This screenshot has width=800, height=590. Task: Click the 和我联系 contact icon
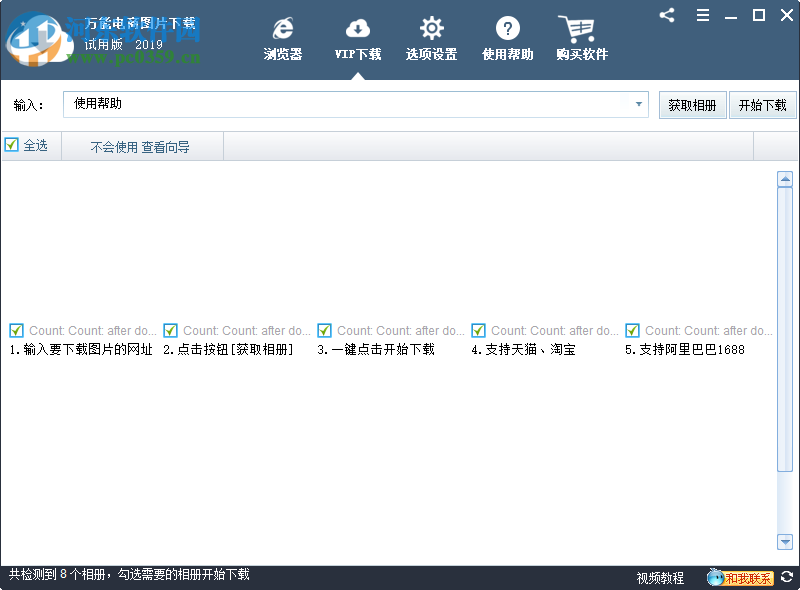tap(740, 577)
